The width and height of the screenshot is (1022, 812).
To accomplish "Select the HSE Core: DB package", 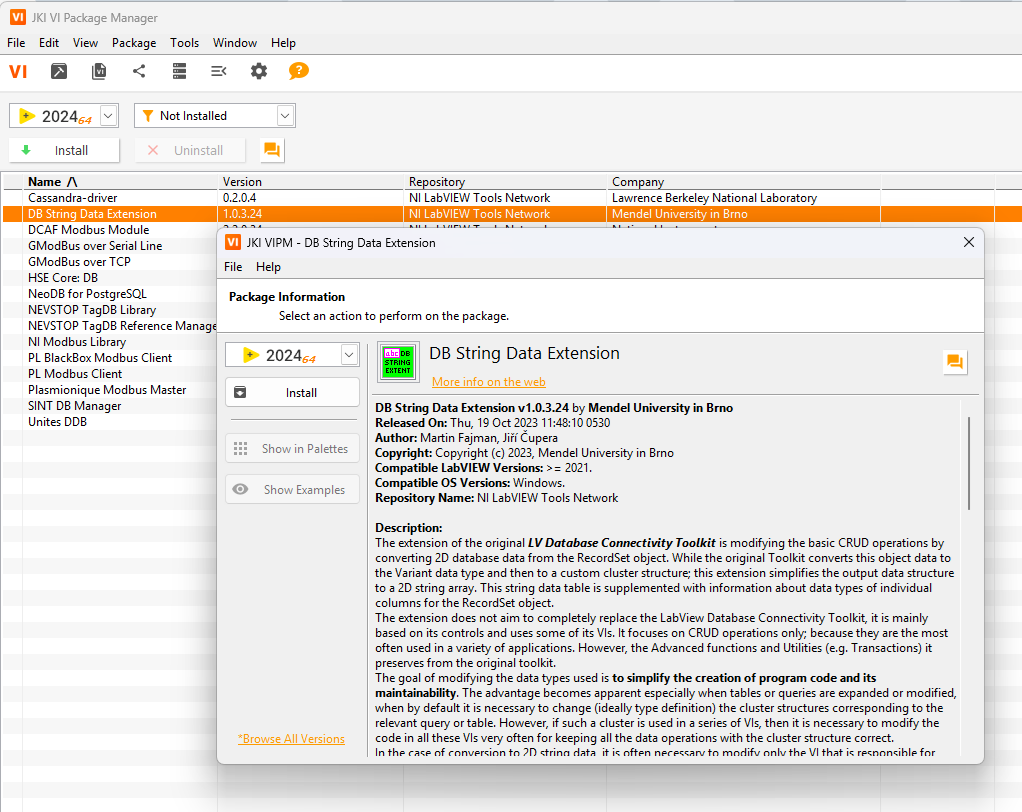I will pos(63,278).
